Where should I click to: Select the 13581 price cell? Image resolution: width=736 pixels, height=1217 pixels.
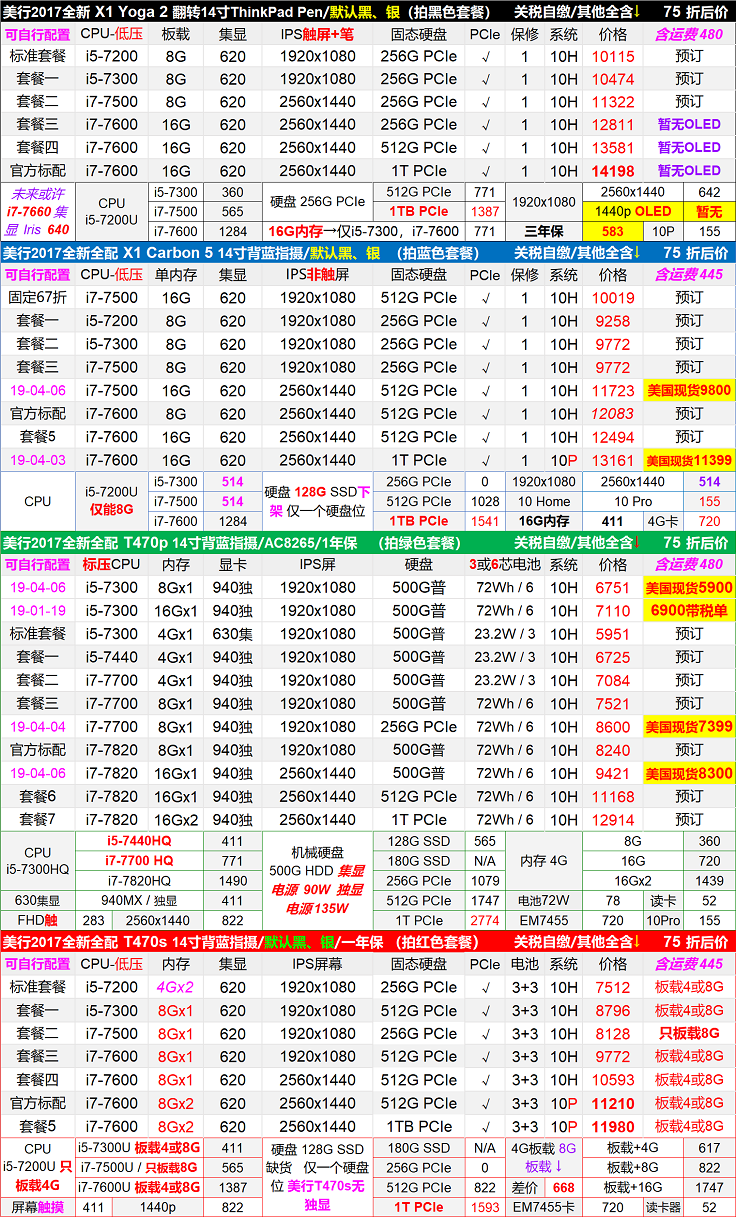tap(613, 148)
